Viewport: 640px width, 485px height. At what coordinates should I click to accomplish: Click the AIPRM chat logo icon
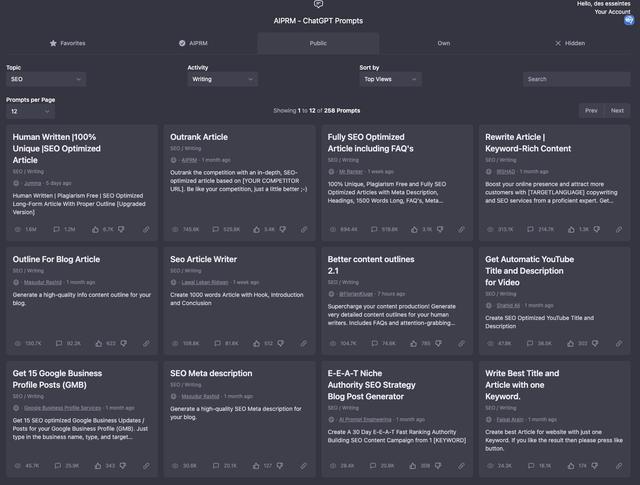pos(318,4)
